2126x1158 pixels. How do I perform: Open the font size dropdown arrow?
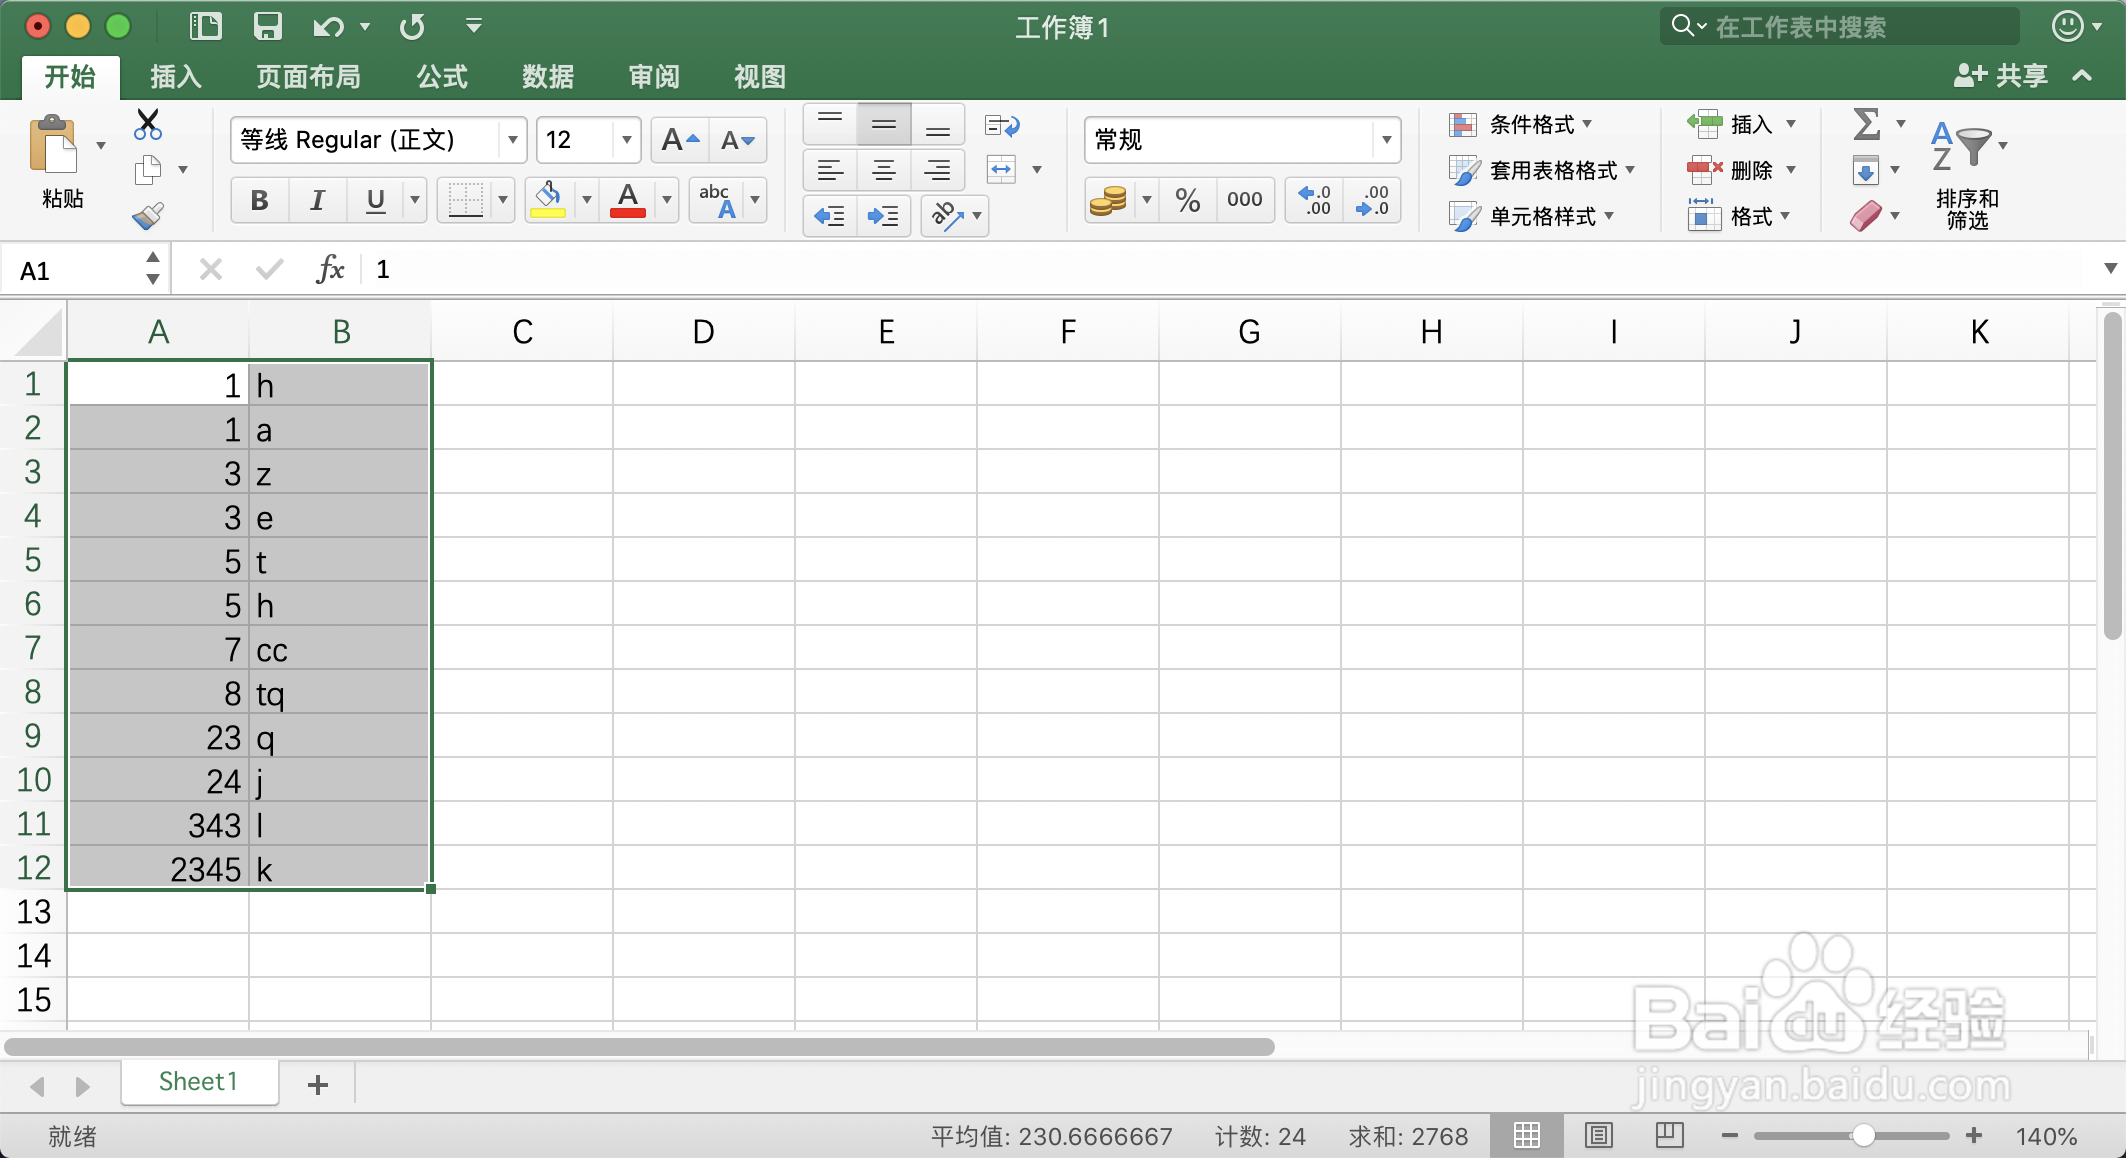point(627,140)
